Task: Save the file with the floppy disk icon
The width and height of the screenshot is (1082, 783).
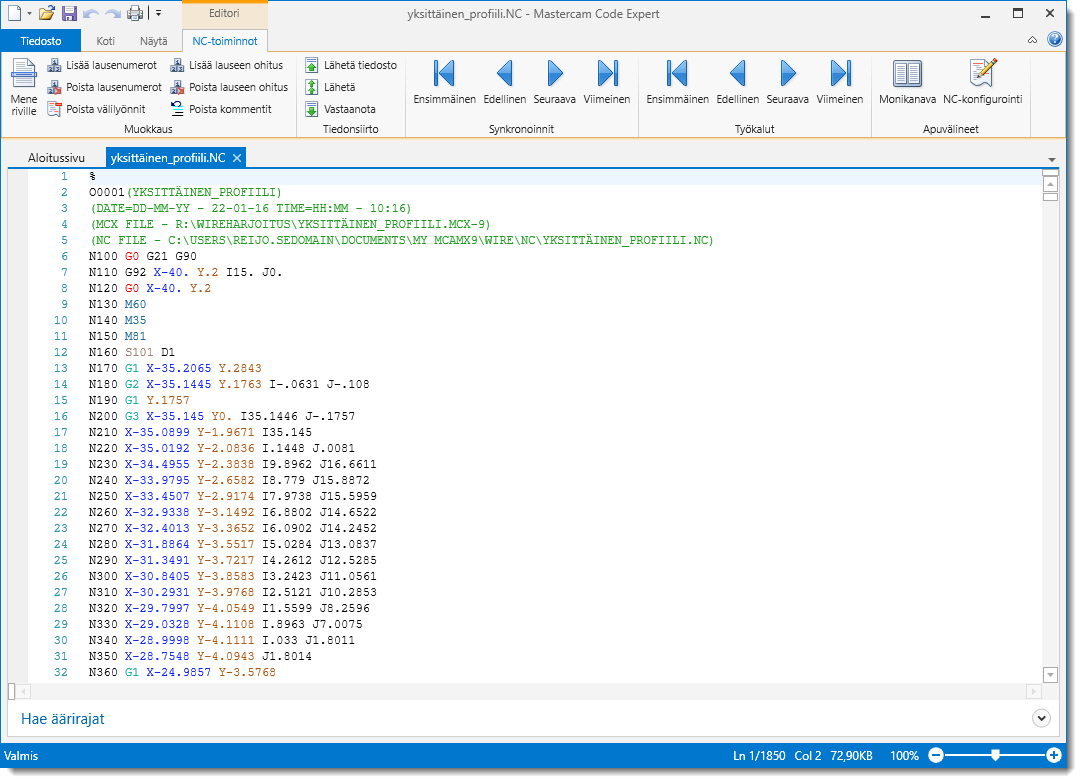Action: 69,13
